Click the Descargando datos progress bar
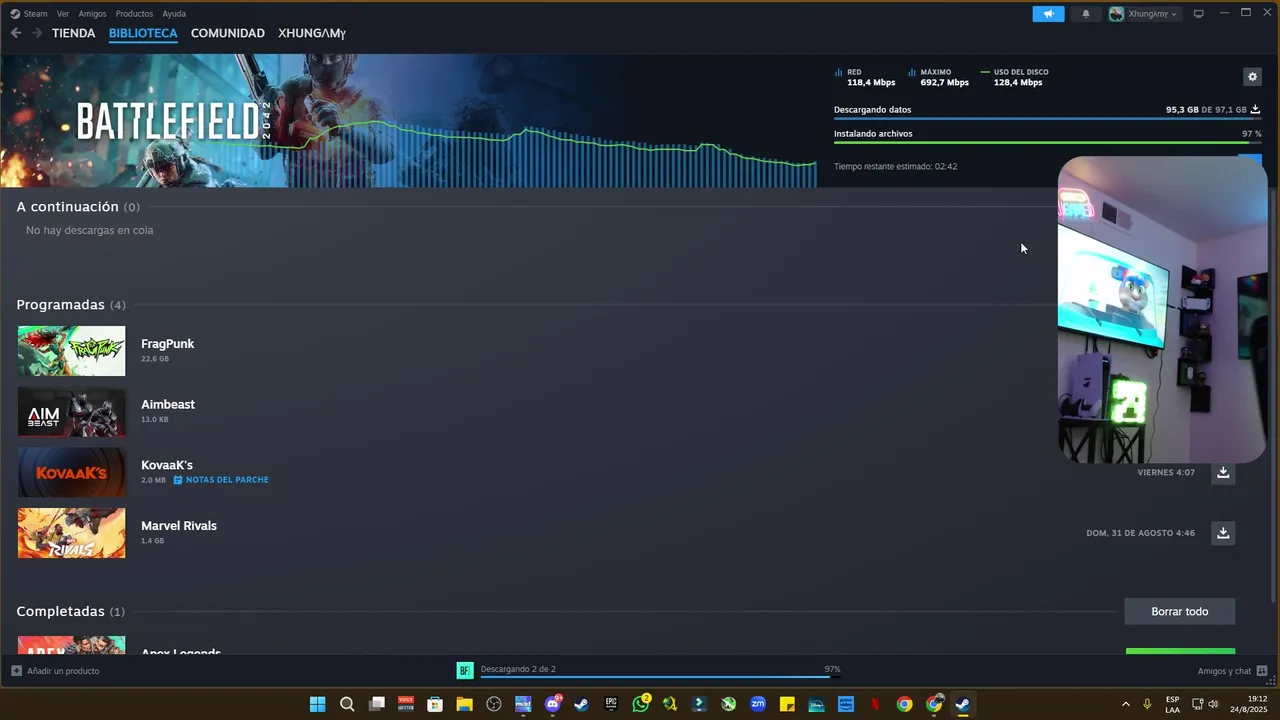Screen dimensions: 1280x720 (1047, 119)
